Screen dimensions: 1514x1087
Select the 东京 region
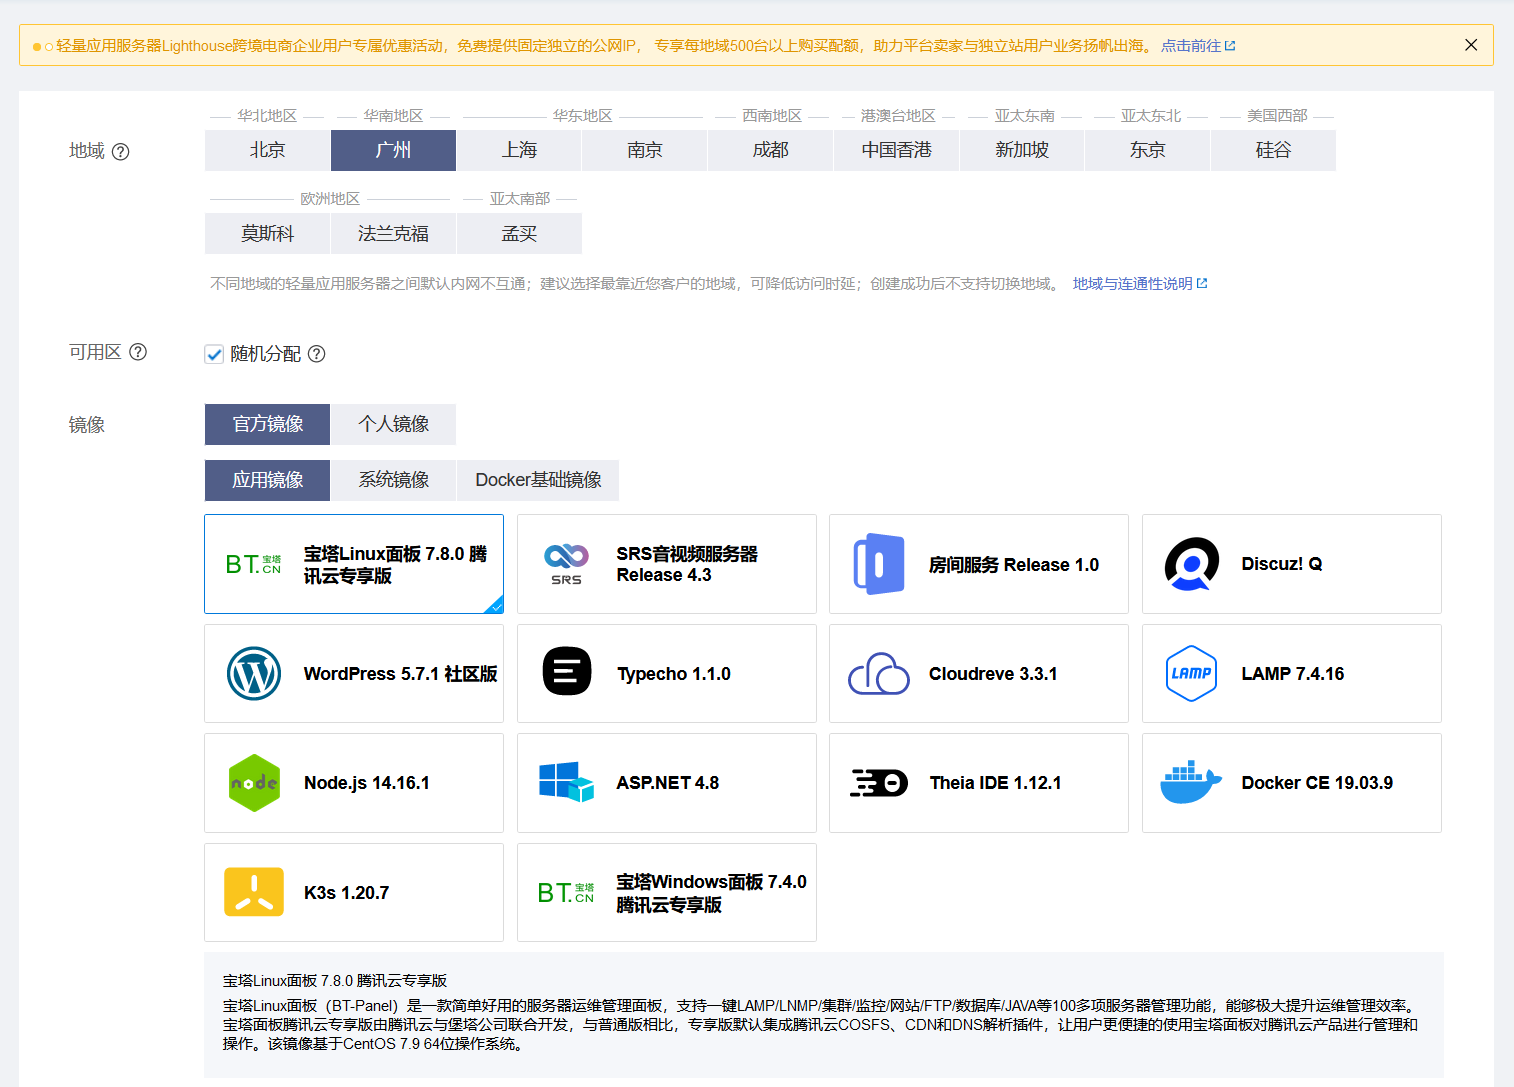pos(1148,150)
